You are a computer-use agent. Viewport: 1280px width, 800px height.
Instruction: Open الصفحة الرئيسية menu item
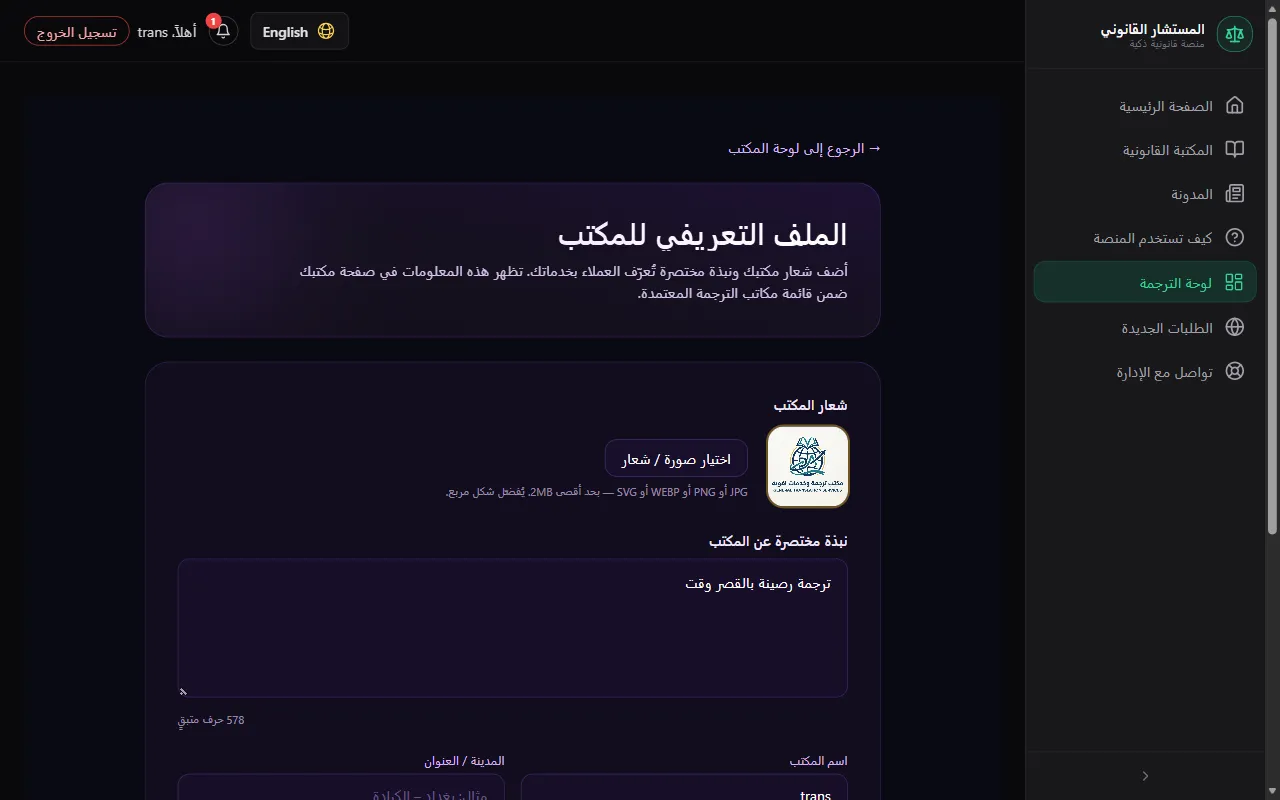pos(1145,105)
